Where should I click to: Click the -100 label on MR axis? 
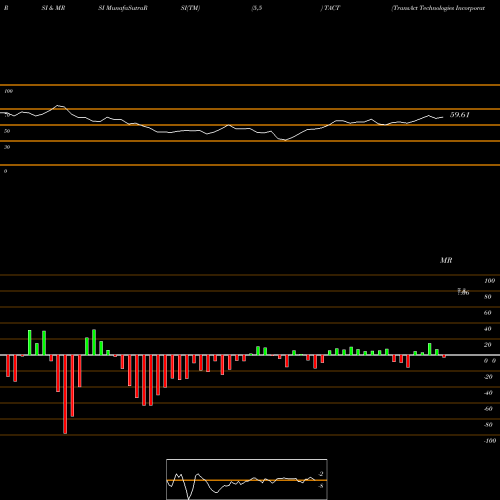[x=490, y=441]
